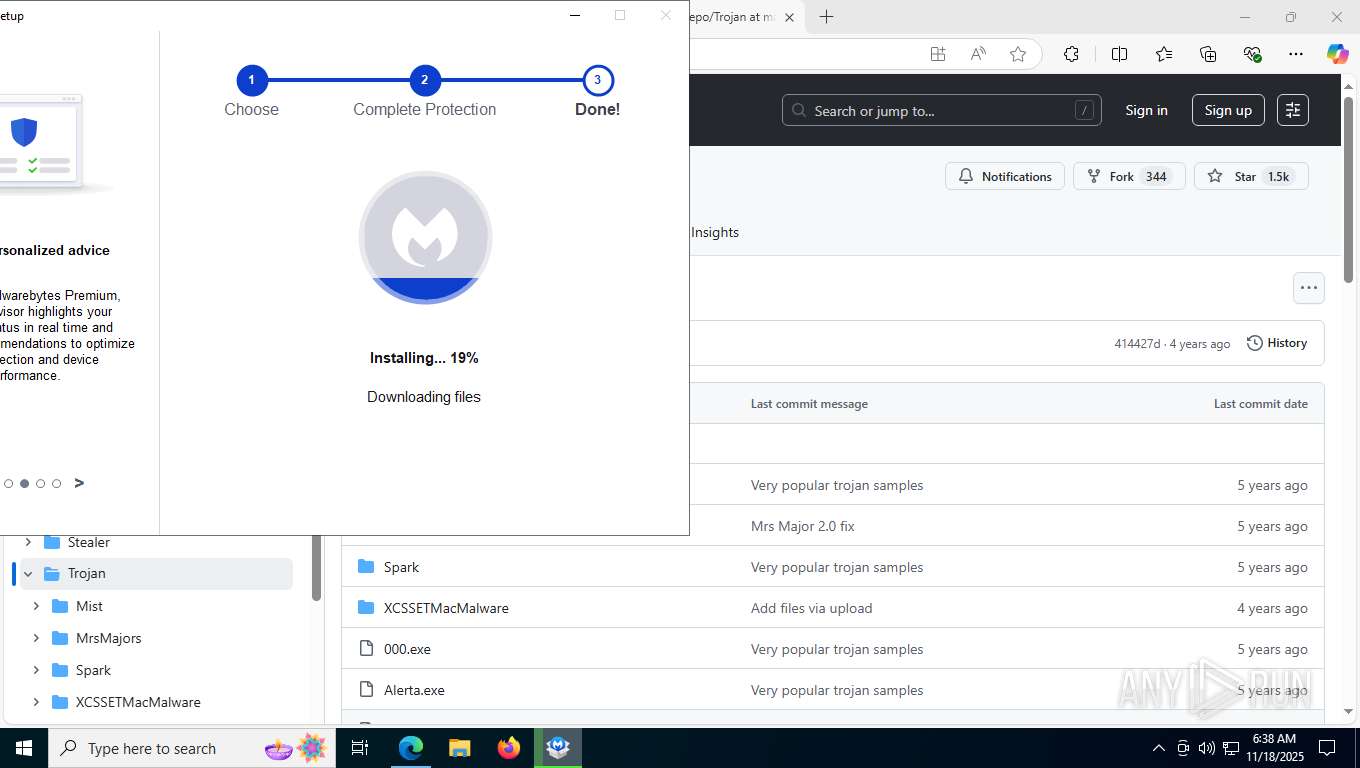Screen dimensions: 1360x768
Task: Expand the Mist folder chevron
Action: (x=36, y=606)
